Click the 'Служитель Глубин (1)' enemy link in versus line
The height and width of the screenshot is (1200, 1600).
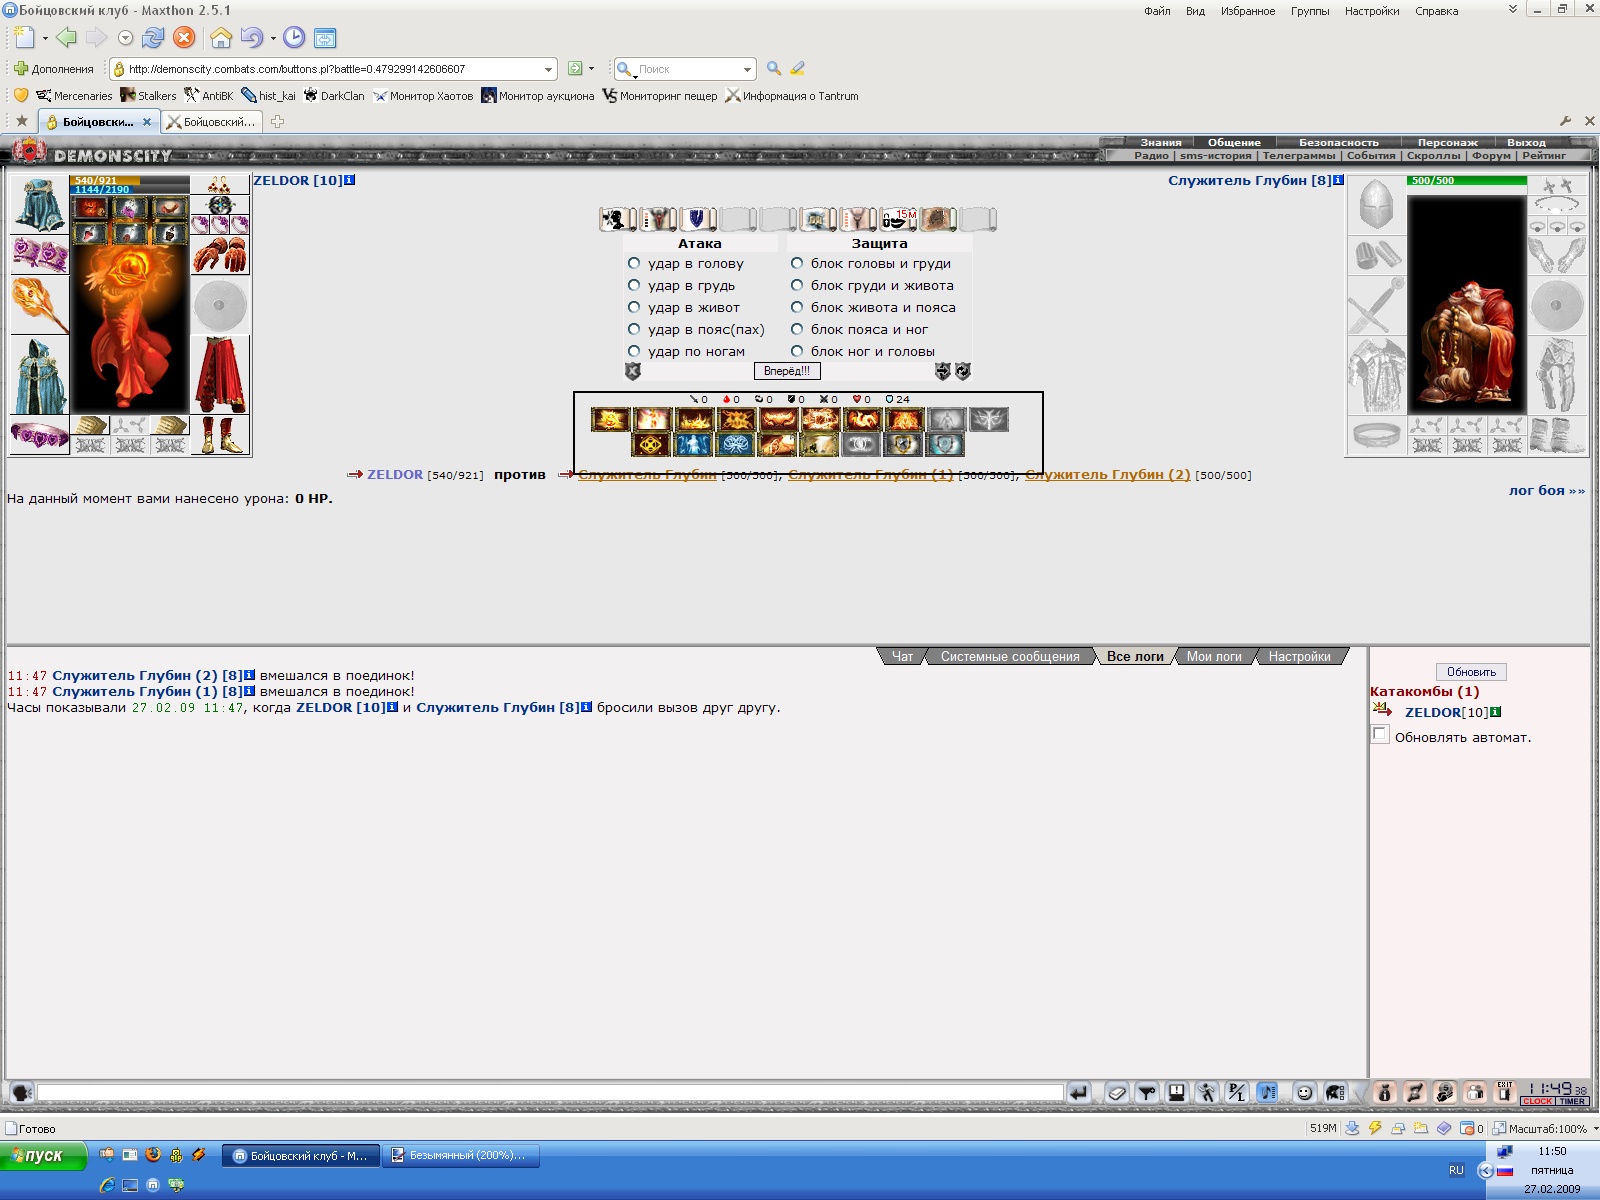870,475
